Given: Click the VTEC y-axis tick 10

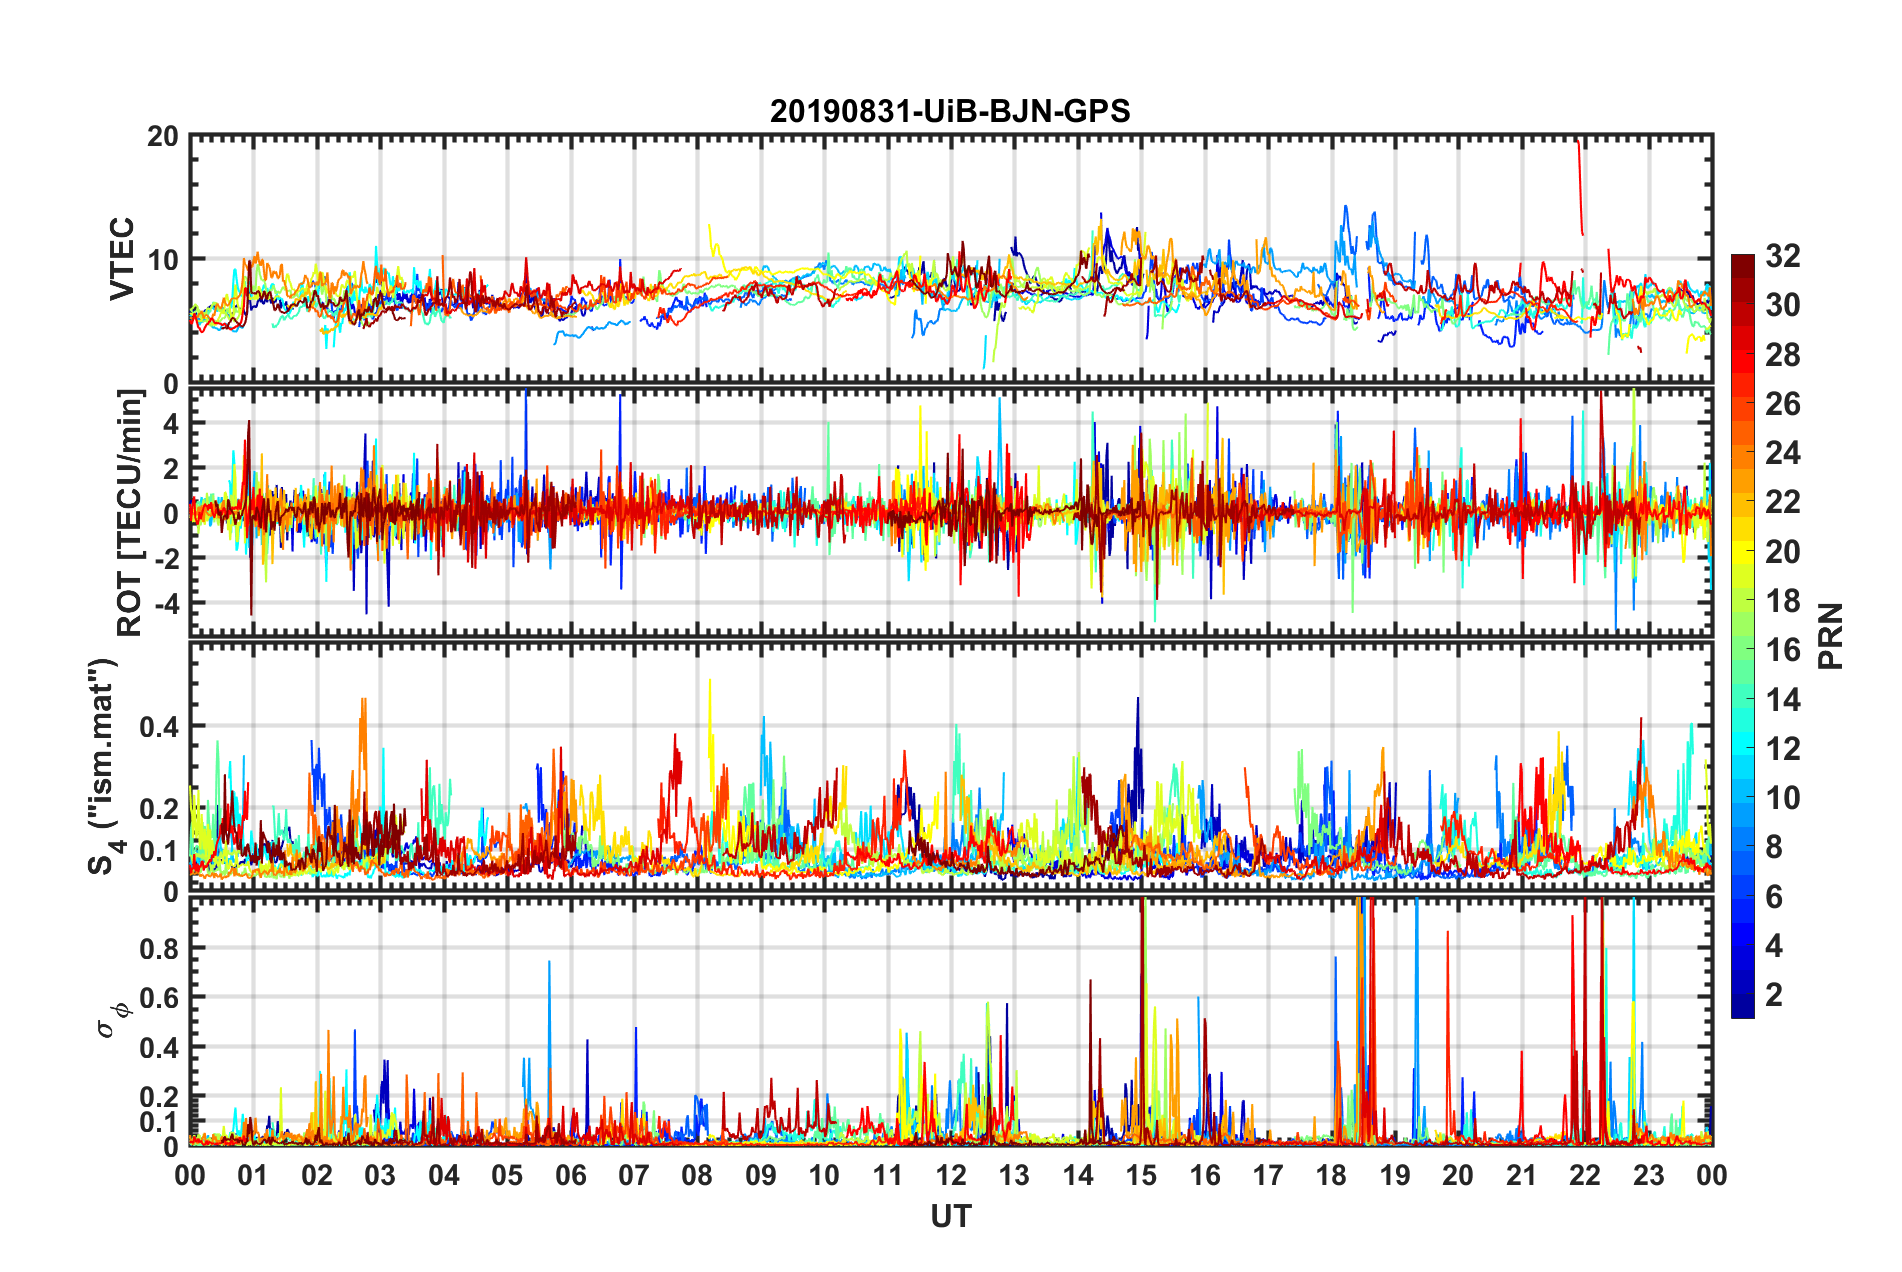Looking at the screenshot, I should (163, 260).
